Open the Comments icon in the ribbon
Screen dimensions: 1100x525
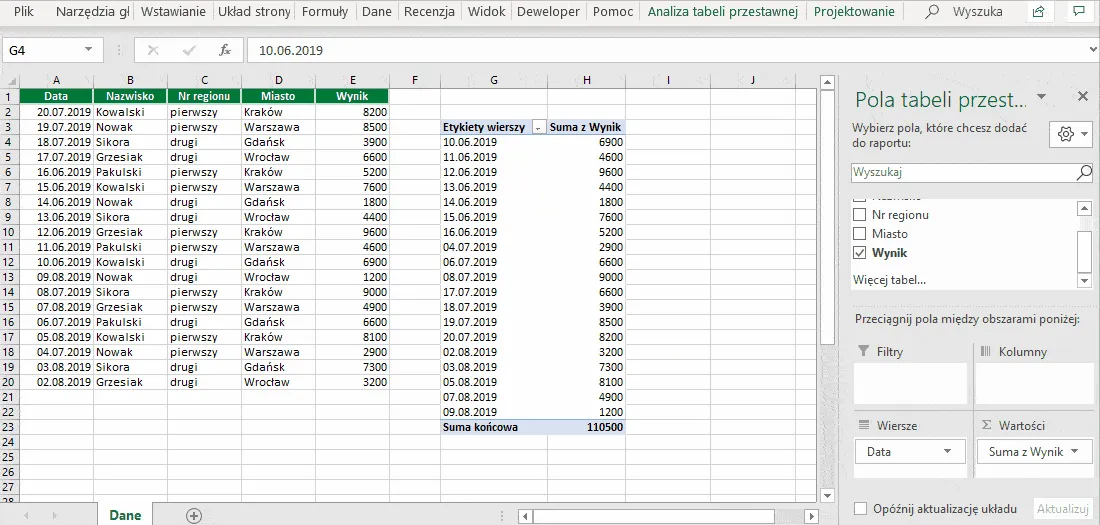pyautogui.click(x=1078, y=12)
